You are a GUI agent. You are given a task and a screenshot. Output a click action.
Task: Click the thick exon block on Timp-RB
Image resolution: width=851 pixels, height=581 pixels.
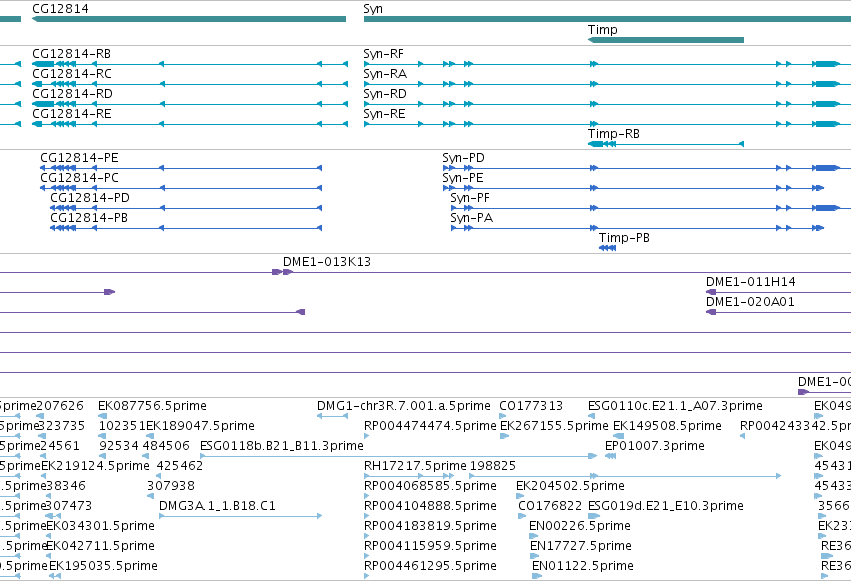click(596, 144)
